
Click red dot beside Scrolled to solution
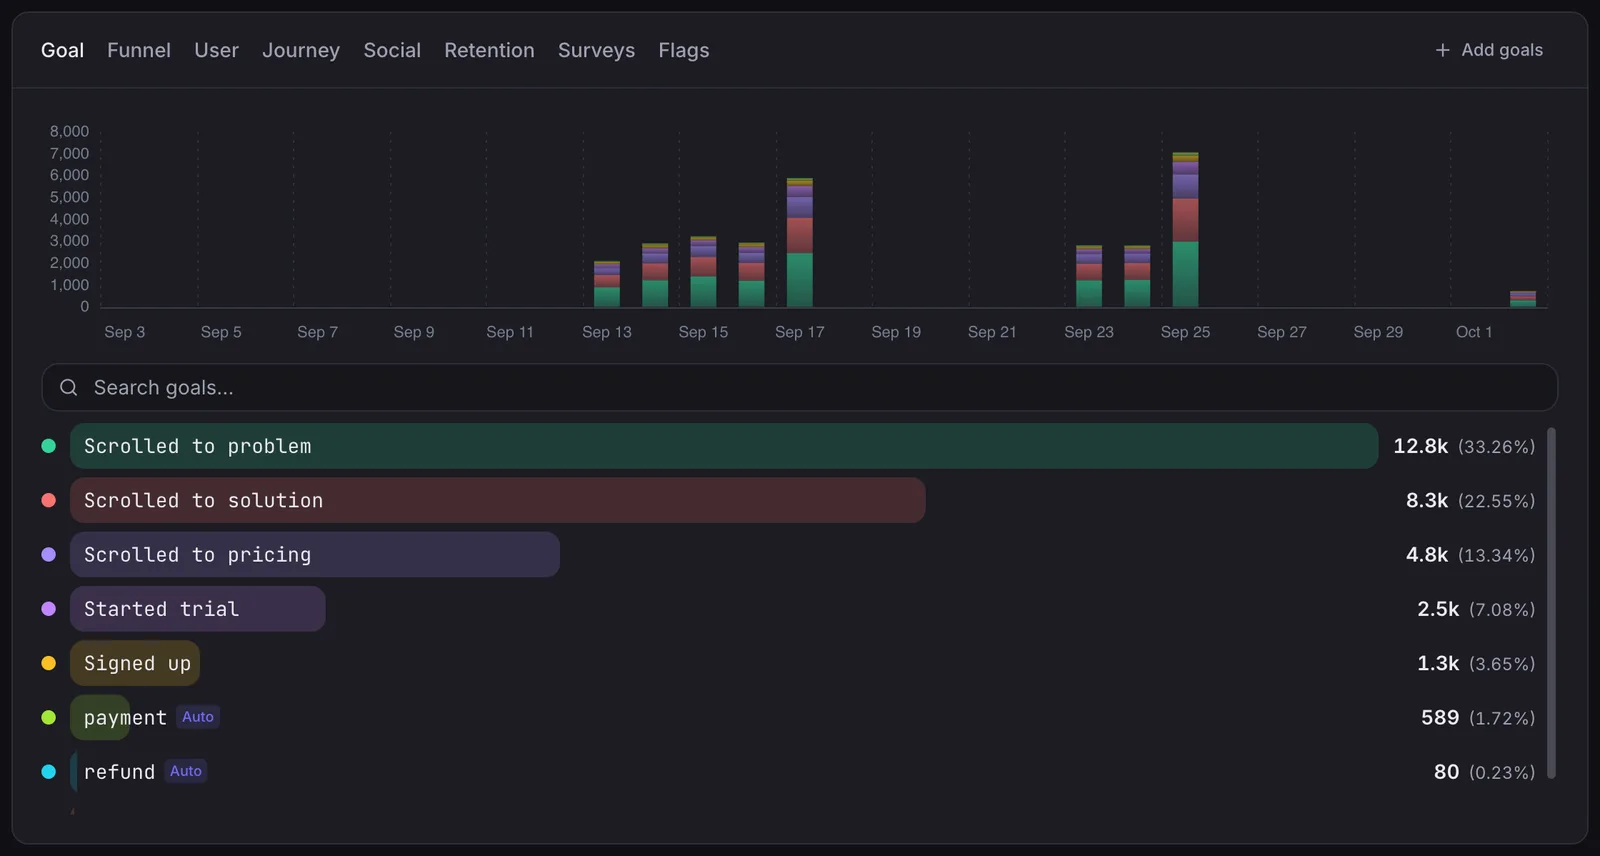click(x=48, y=500)
